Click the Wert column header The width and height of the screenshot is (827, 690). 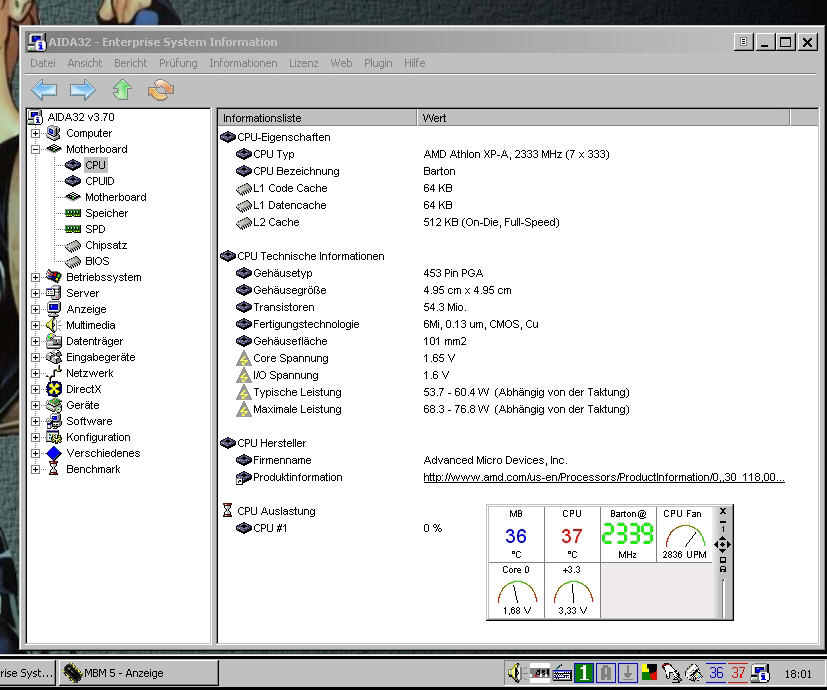603,118
